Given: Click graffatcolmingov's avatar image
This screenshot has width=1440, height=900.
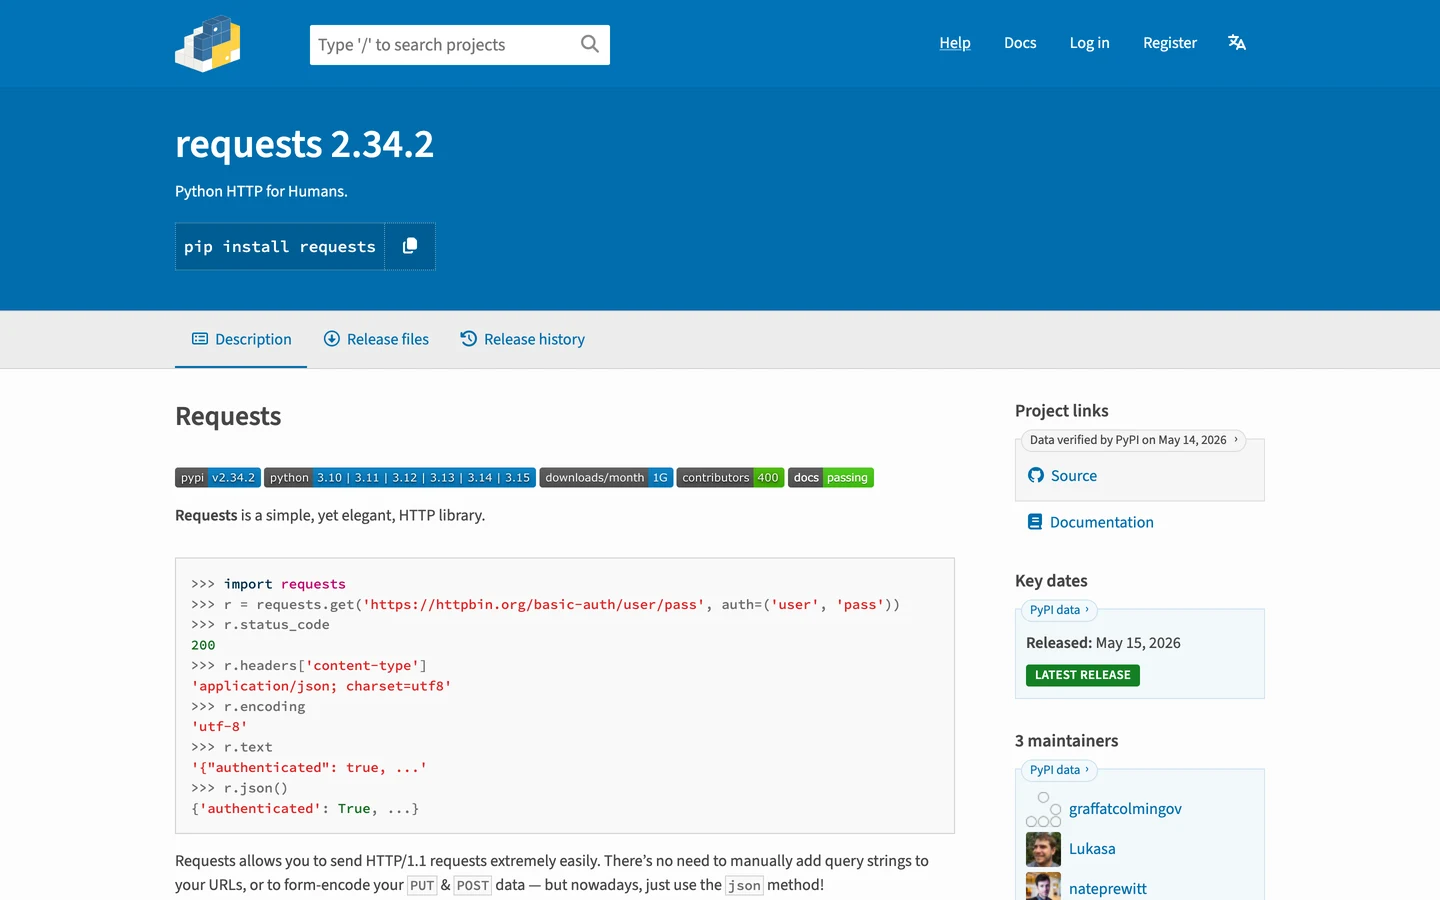Looking at the screenshot, I should coord(1043,809).
